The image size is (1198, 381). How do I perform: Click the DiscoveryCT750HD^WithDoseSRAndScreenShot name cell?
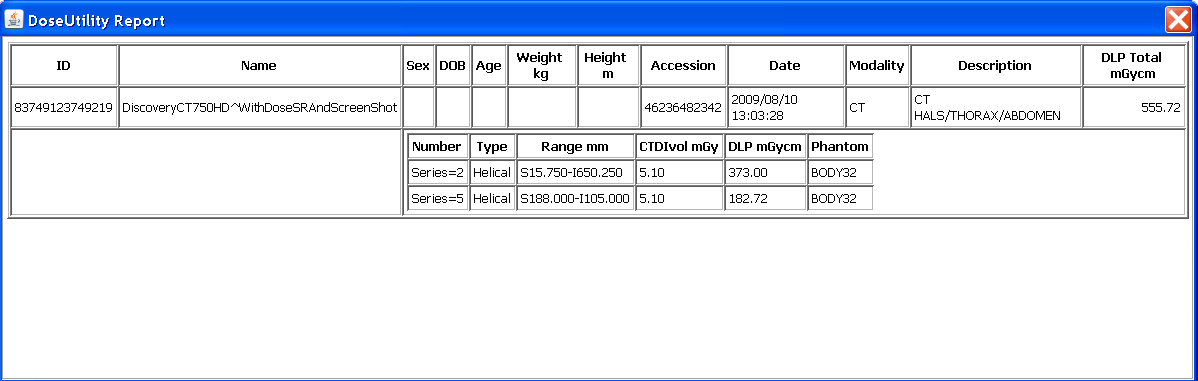[260, 108]
